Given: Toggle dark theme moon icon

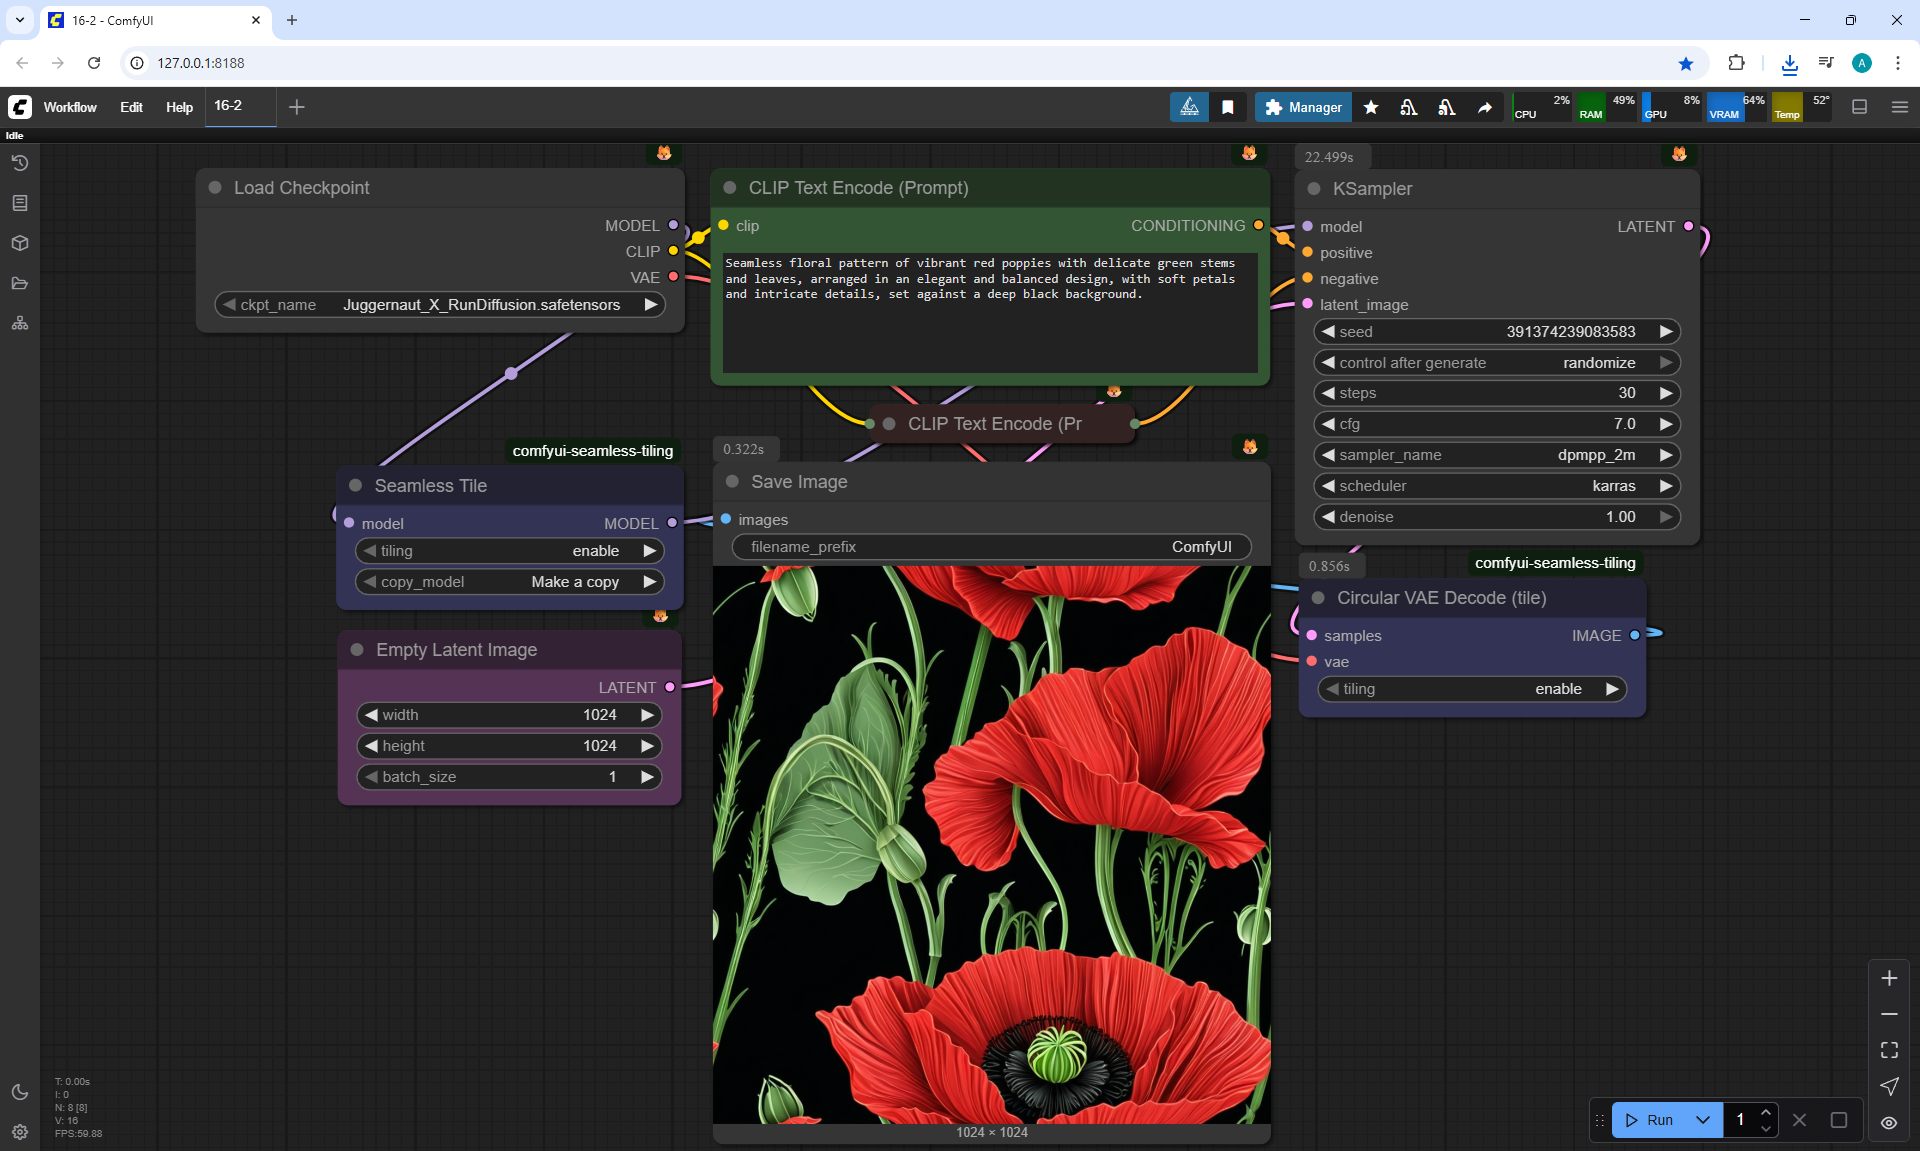Looking at the screenshot, I should (x=19, y=1092).
